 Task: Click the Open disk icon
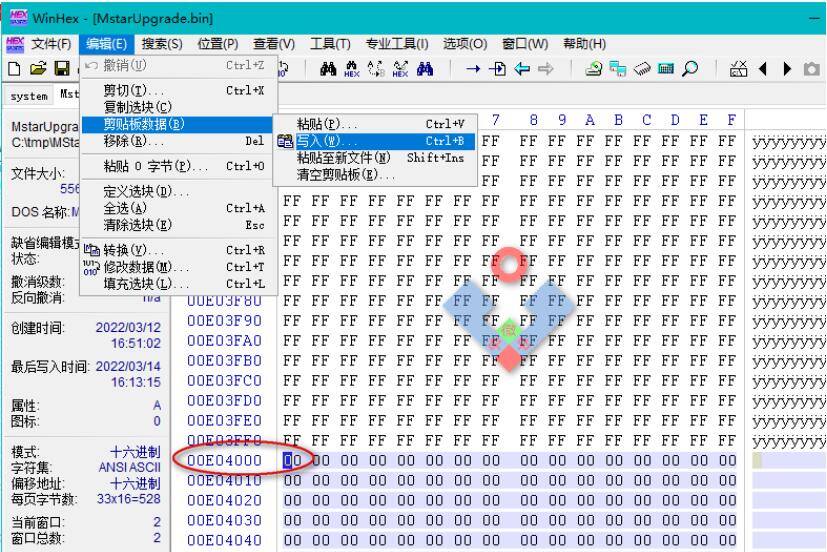pyautogui.click(x=593, y=69)
